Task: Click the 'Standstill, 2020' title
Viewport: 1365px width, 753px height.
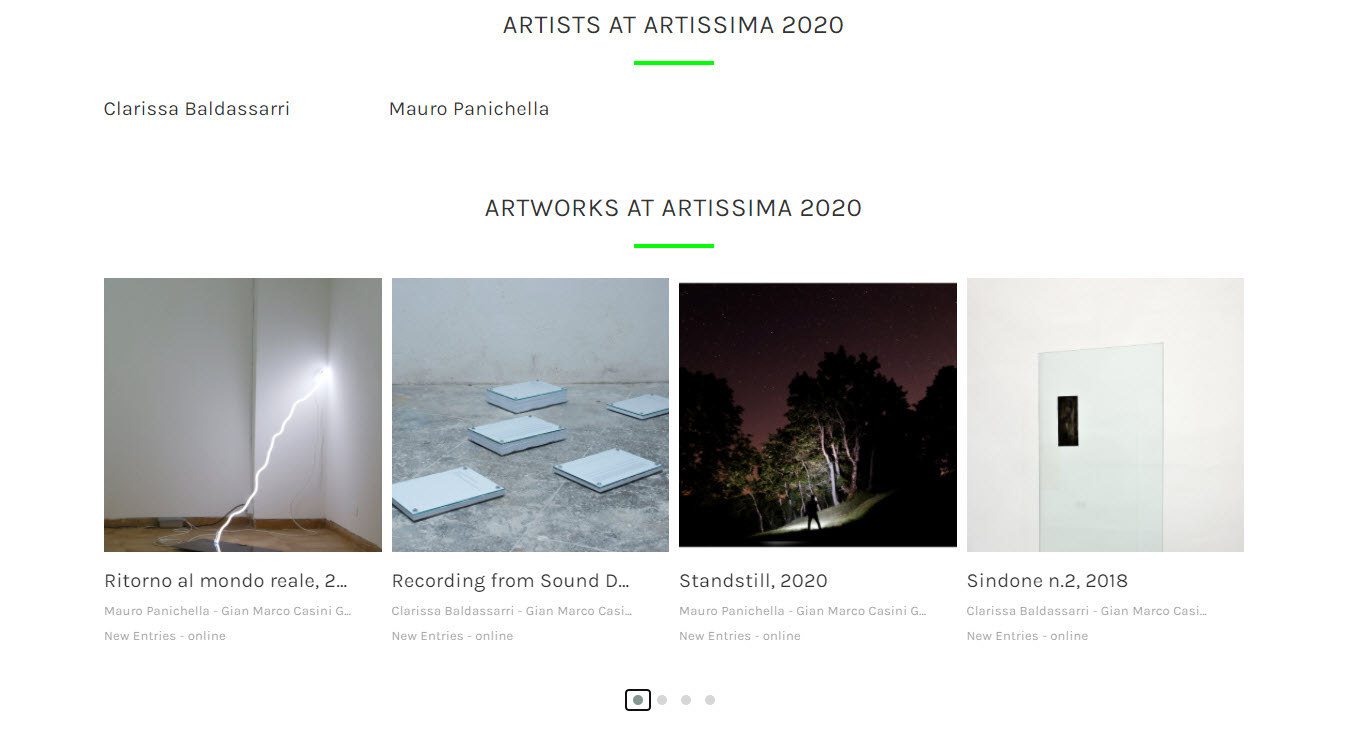Action: (x=753, y=581)
